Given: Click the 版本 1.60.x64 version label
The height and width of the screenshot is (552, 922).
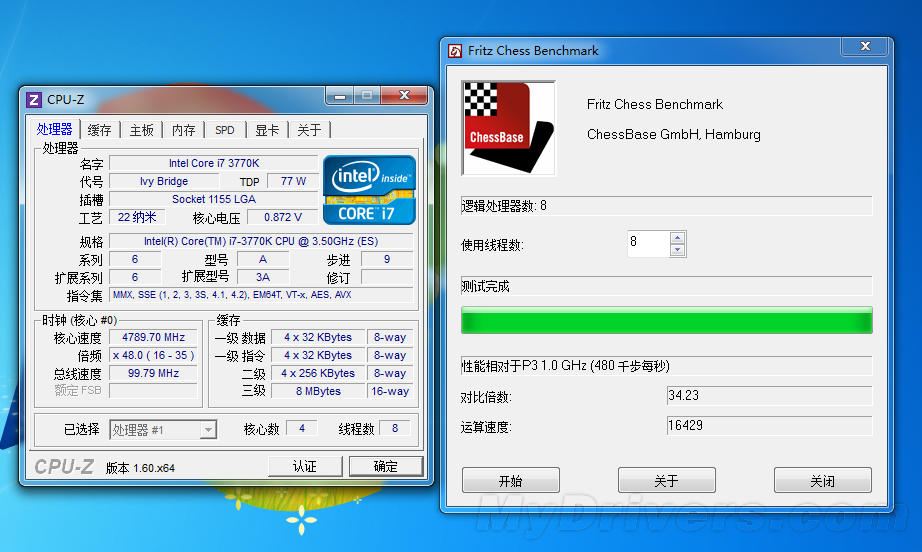Looking at the screenshot, I should point(140,468).
